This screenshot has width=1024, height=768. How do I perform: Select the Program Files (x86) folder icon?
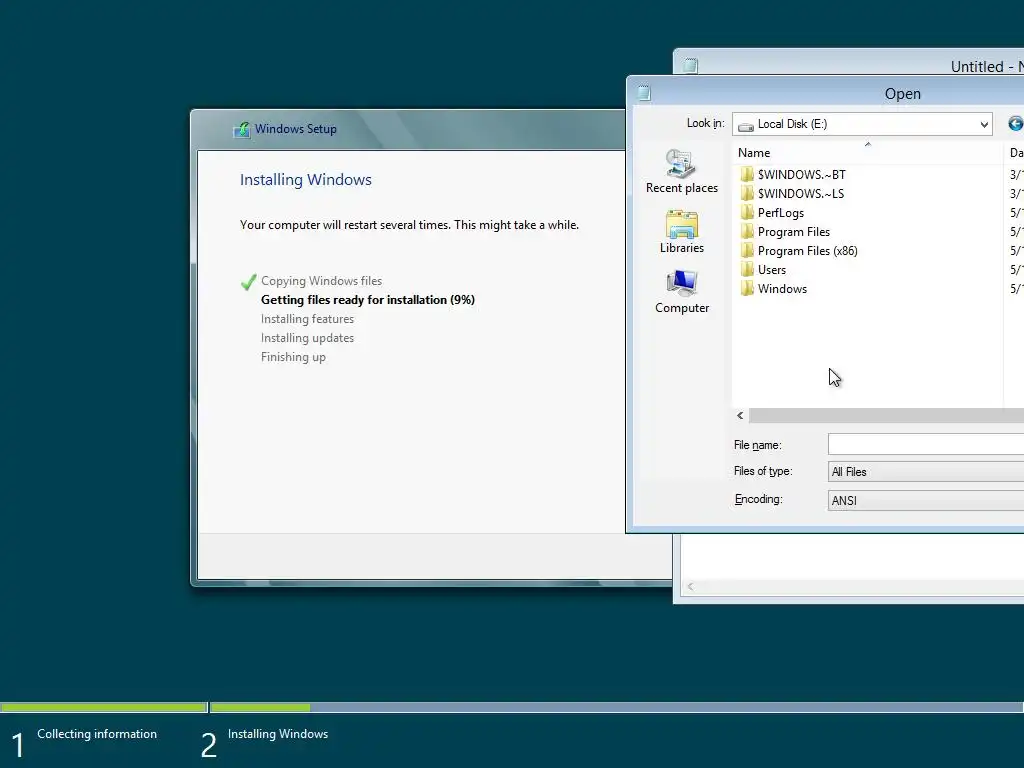pyautogui.click(x=747, y=250)
